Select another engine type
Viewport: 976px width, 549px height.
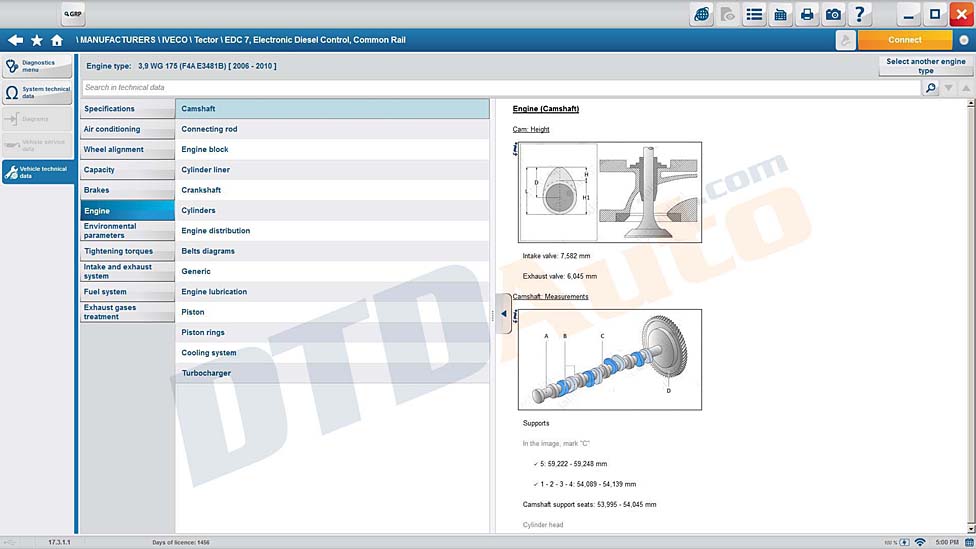tap(926, 66)
